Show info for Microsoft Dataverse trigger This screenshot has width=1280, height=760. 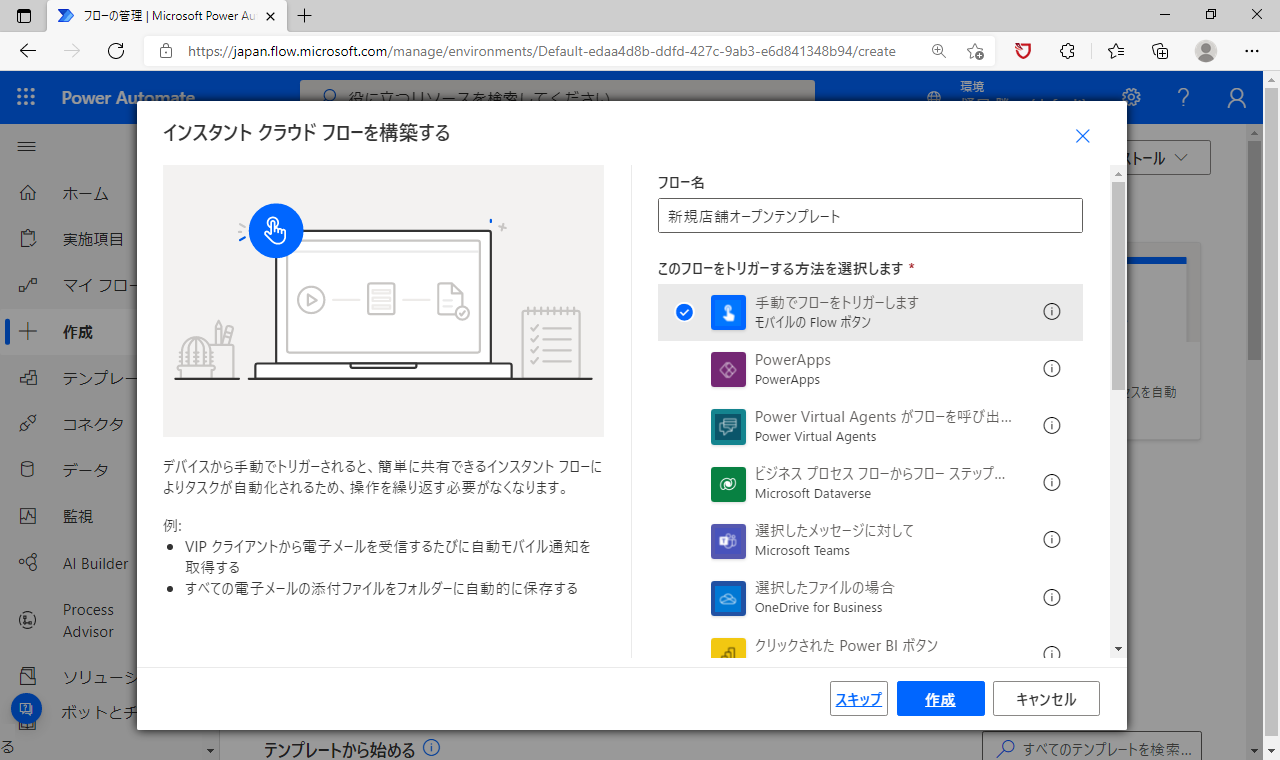(1051, 482)
